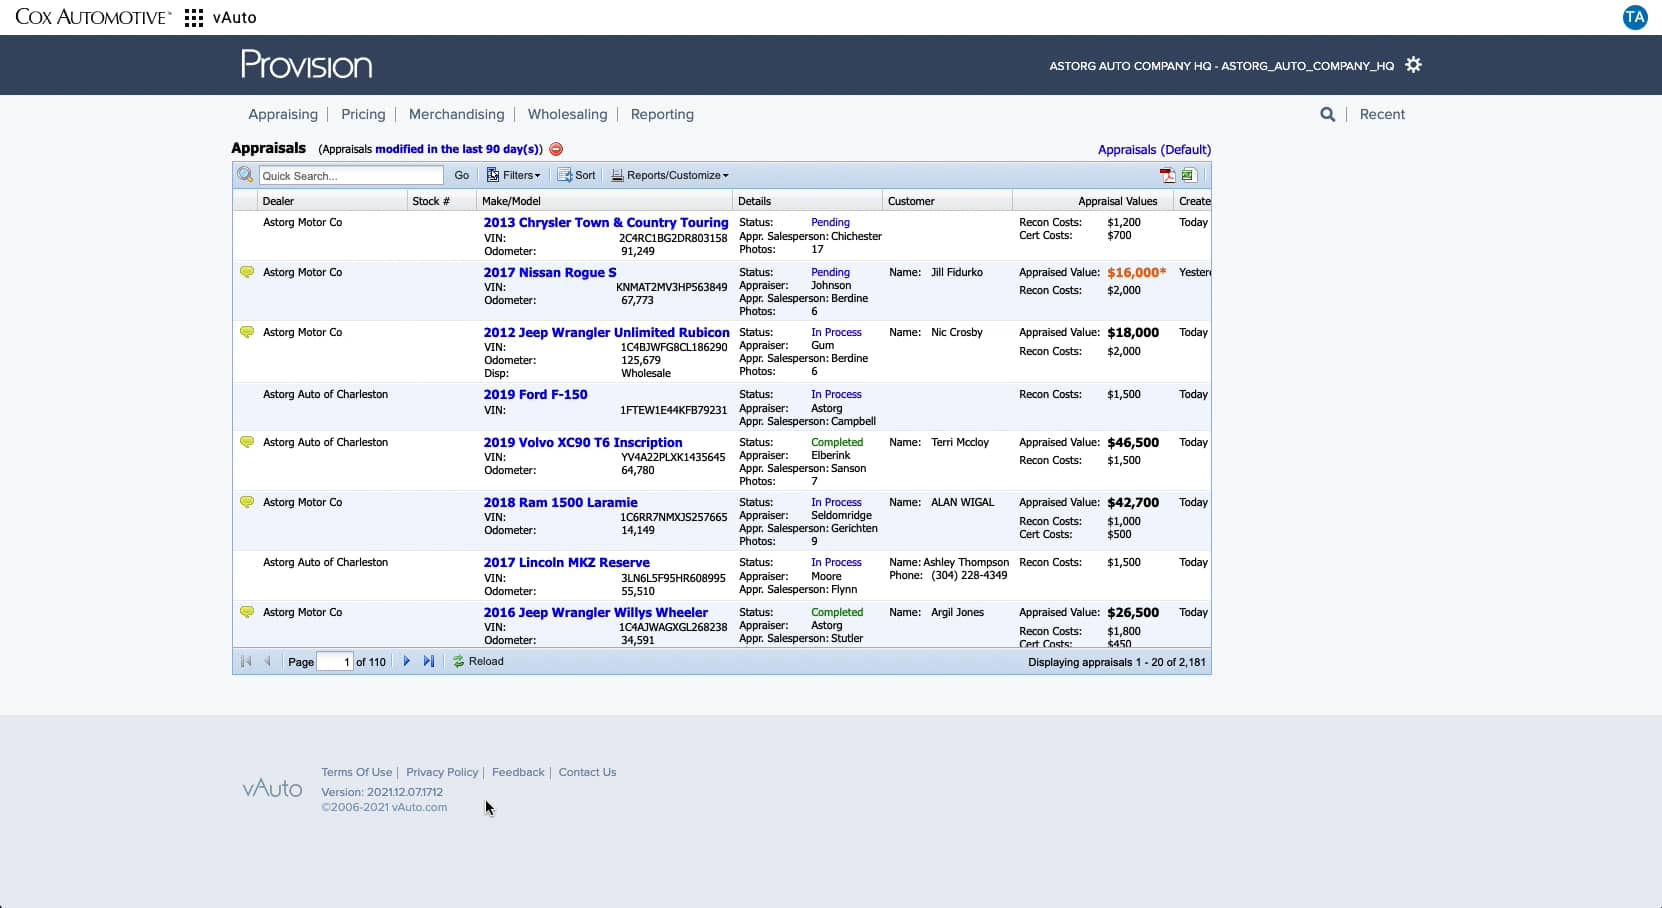Viewport: 1662px width, 908px height.
Task: Open the Feedback link in the footer
Action: click(x=518, y=772)
